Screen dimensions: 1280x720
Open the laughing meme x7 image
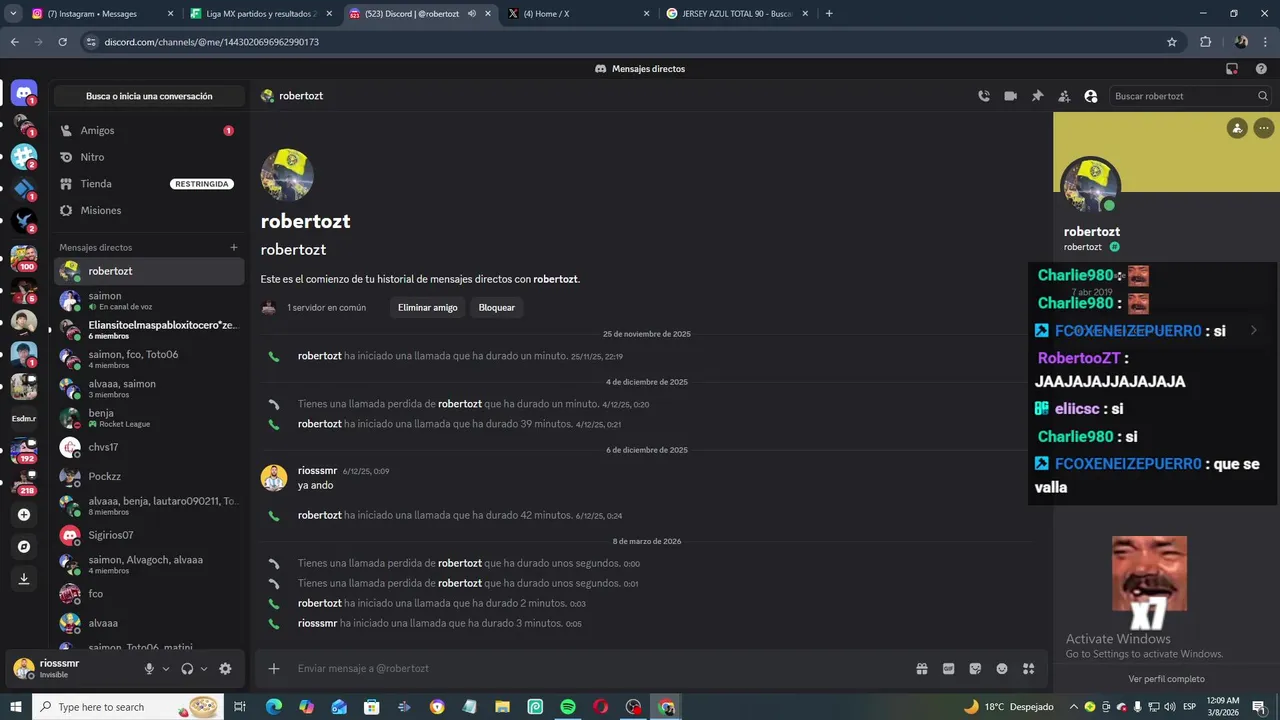pos(1149,583)
